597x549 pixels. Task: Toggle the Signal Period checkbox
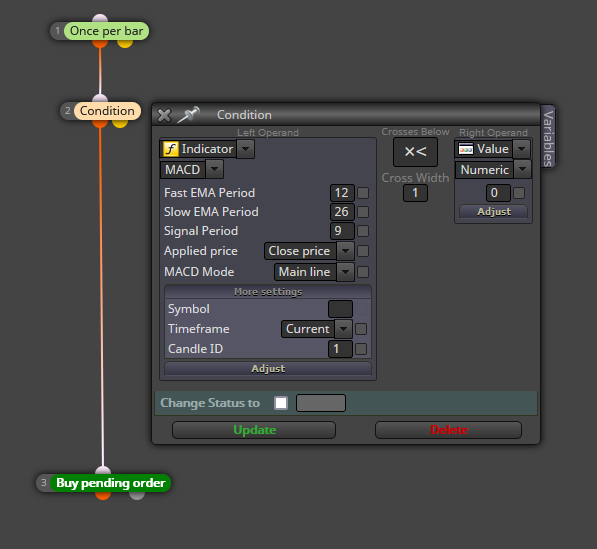click(x=363, y=231)
